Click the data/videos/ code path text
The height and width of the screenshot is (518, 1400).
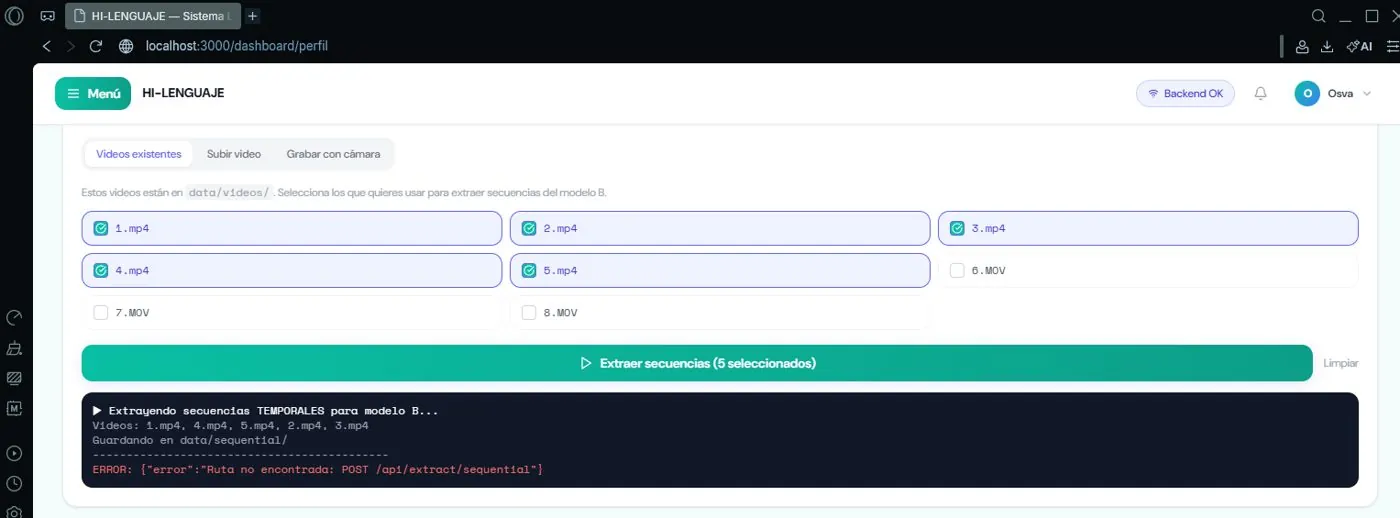tap(229, 192)
